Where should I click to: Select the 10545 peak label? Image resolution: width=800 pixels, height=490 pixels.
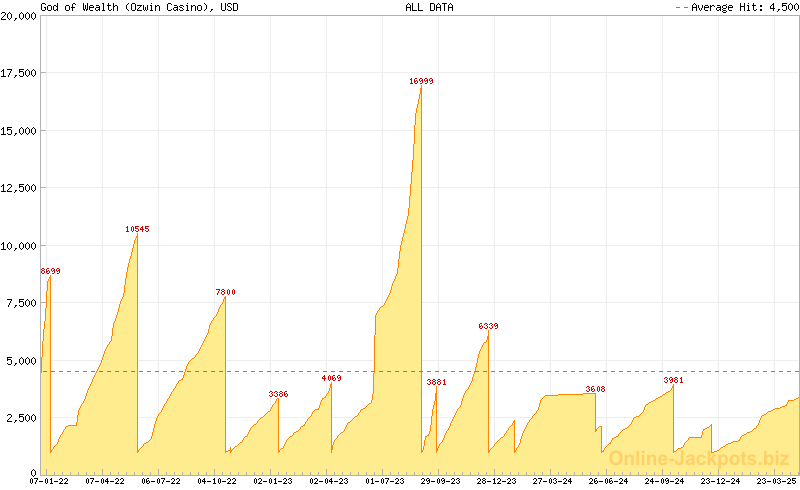137,229
